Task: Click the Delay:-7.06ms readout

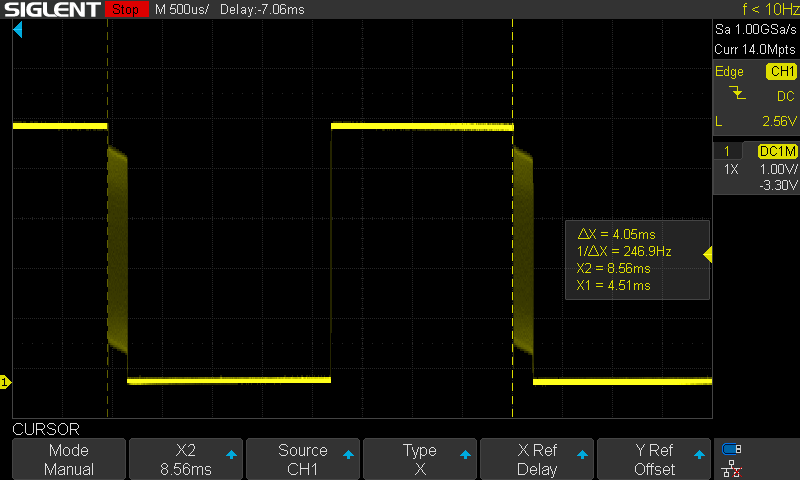Action: (262, 9)
